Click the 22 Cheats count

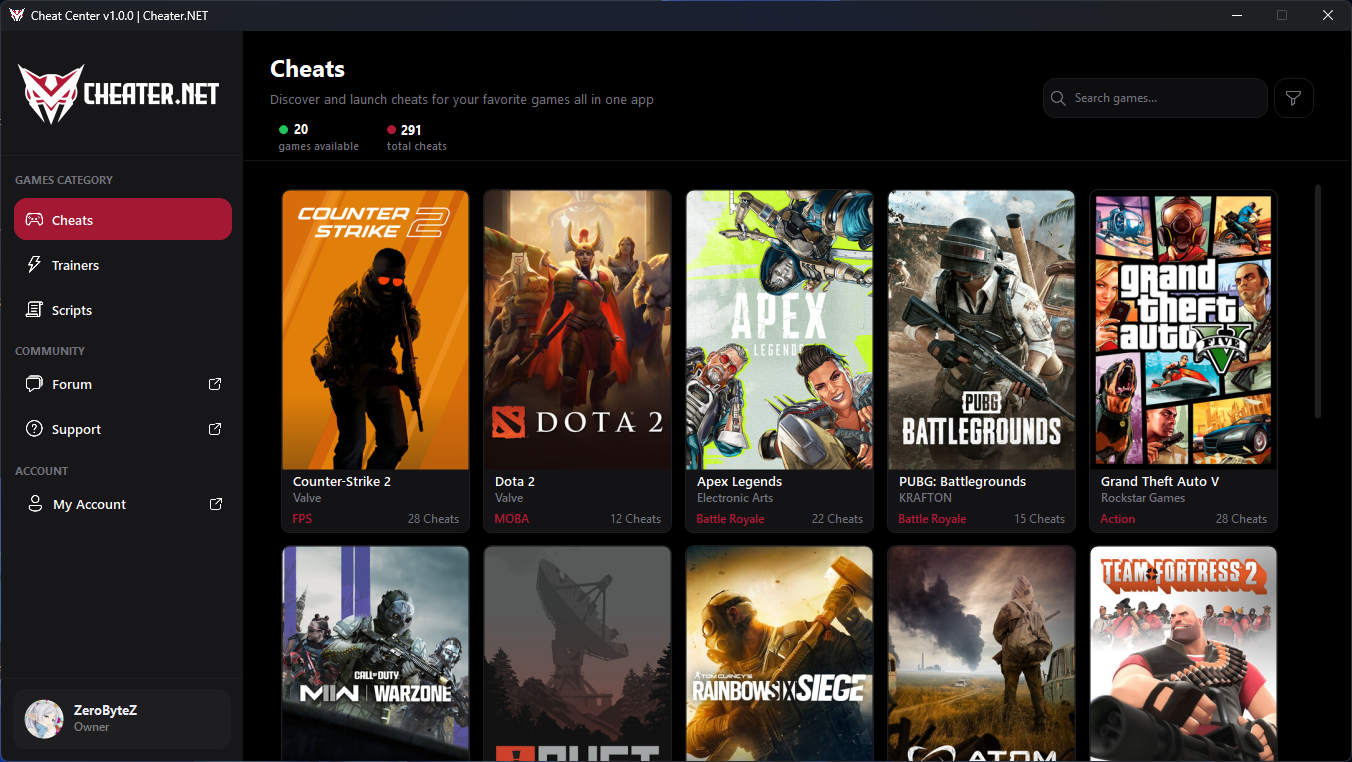click(x=837, y=519)
